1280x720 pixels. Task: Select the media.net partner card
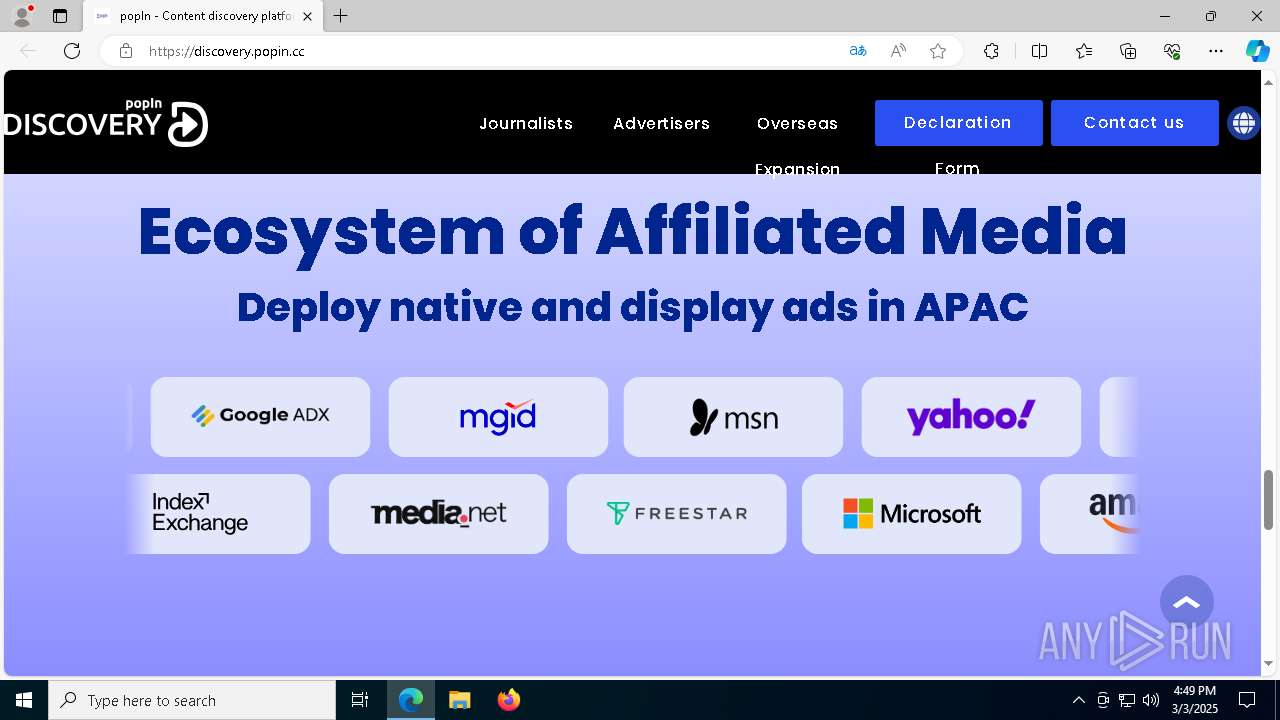438,513
